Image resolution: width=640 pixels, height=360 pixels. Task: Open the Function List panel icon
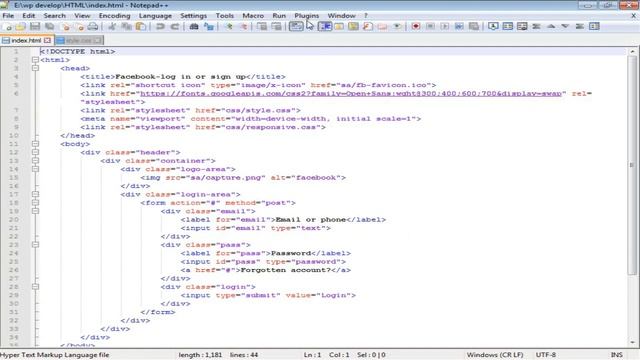368,27
